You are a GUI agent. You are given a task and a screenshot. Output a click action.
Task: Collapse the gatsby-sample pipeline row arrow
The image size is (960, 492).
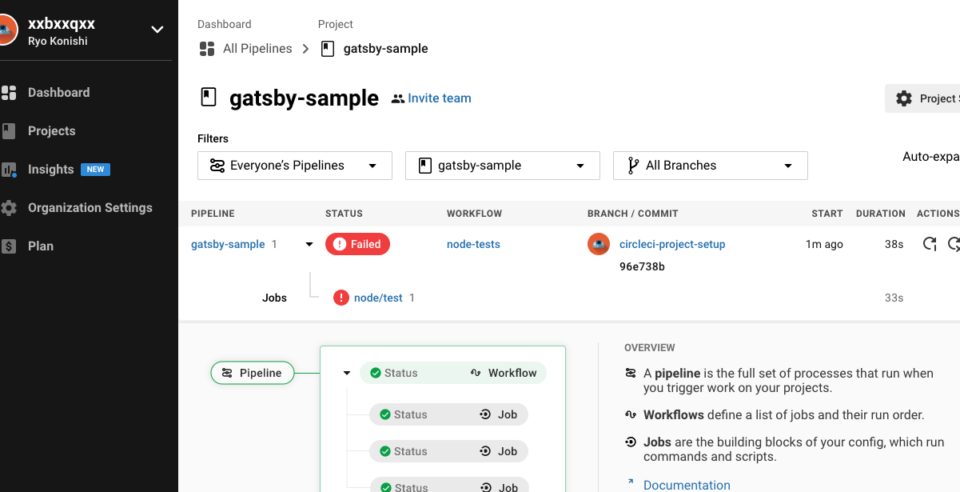click(309, 244)
